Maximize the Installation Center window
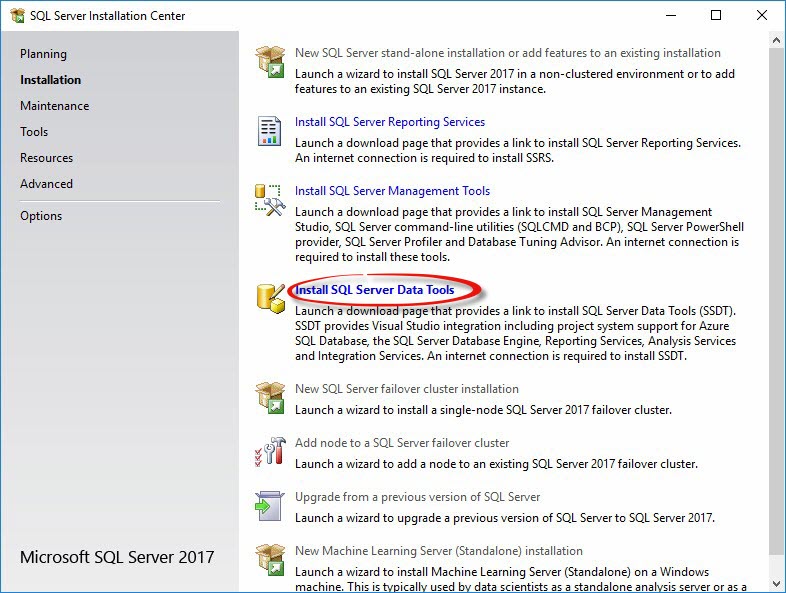The height and width of the screenshot is (593, 786). click(716, 16)
